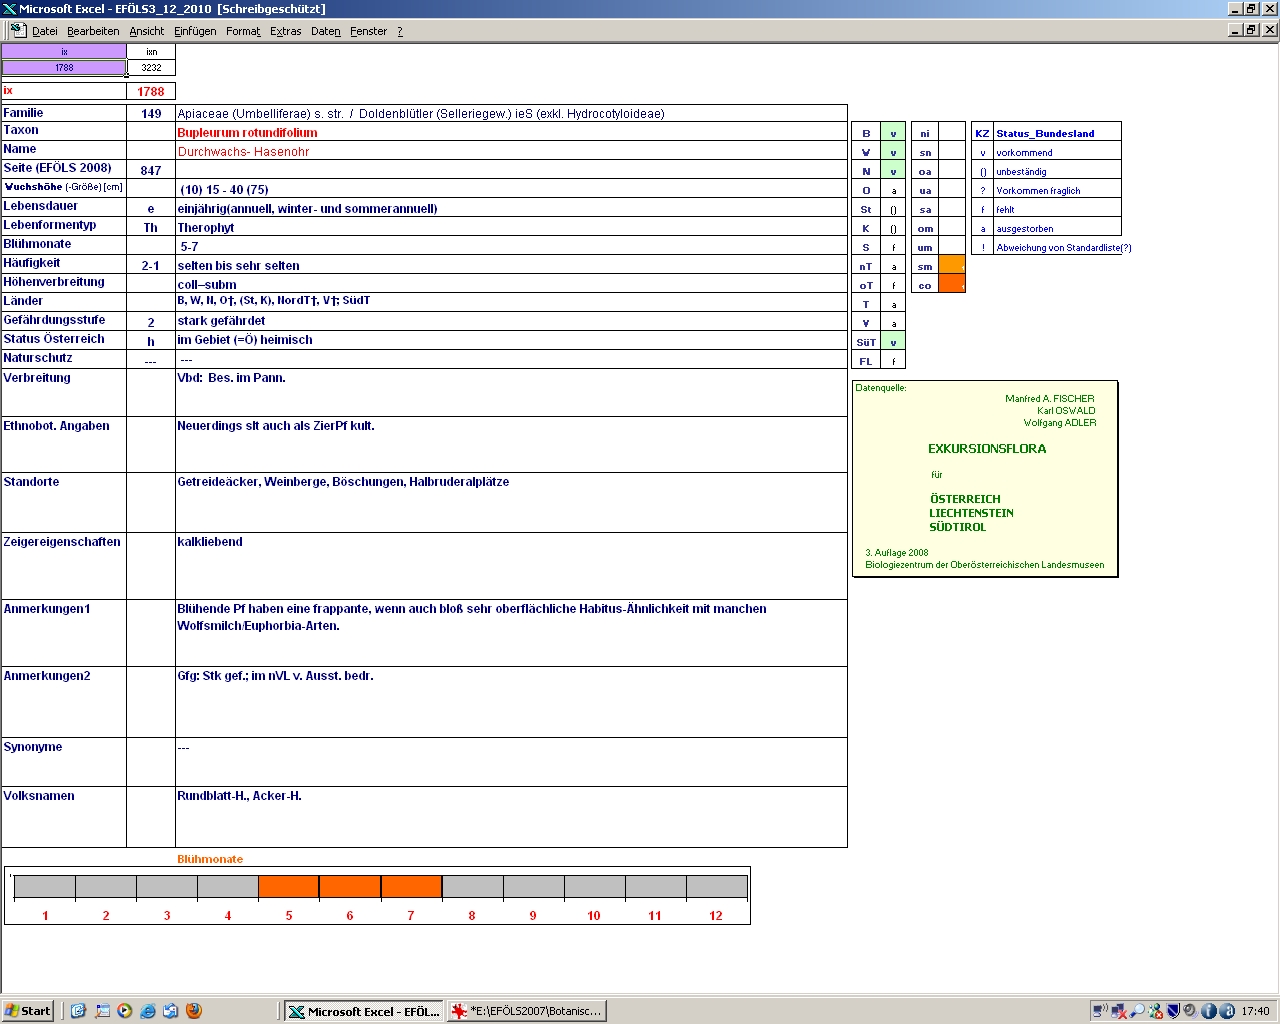Click the first quick launch icon beside Start
The image size is (1280, 1024).
point(78,1011)
